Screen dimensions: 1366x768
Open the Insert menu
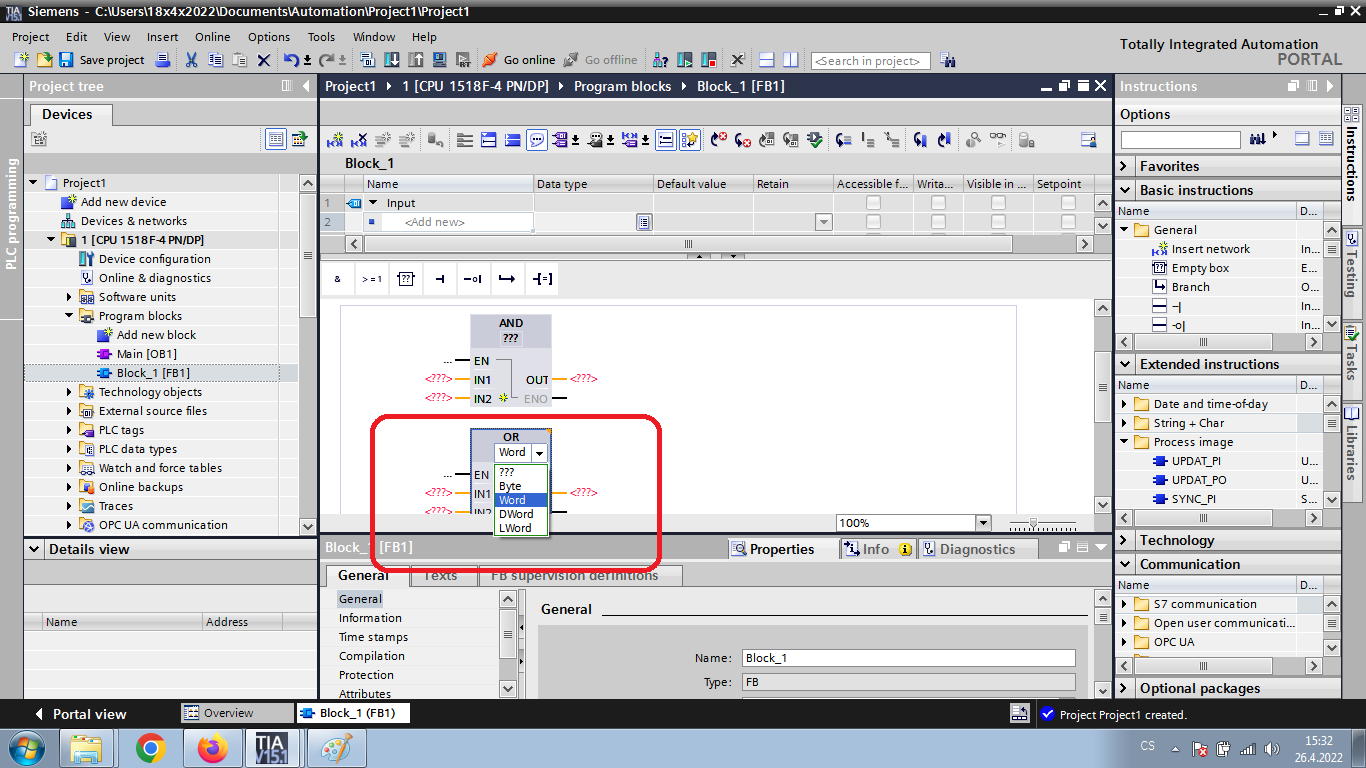pyautogui.click(x=163, y=37)
